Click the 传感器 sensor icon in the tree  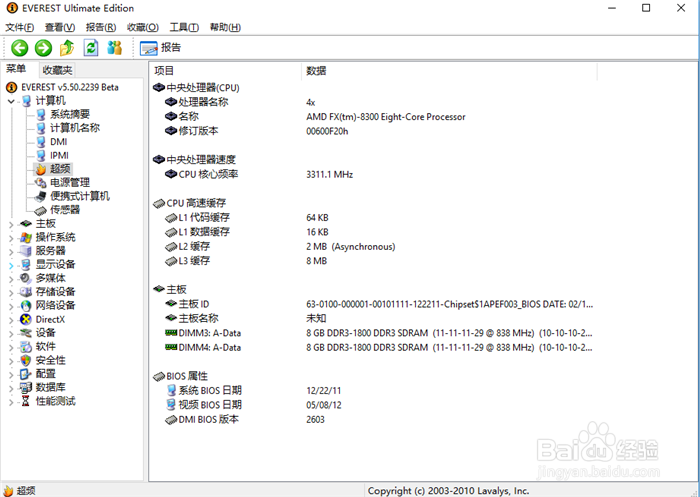click(x=41, y=210)
